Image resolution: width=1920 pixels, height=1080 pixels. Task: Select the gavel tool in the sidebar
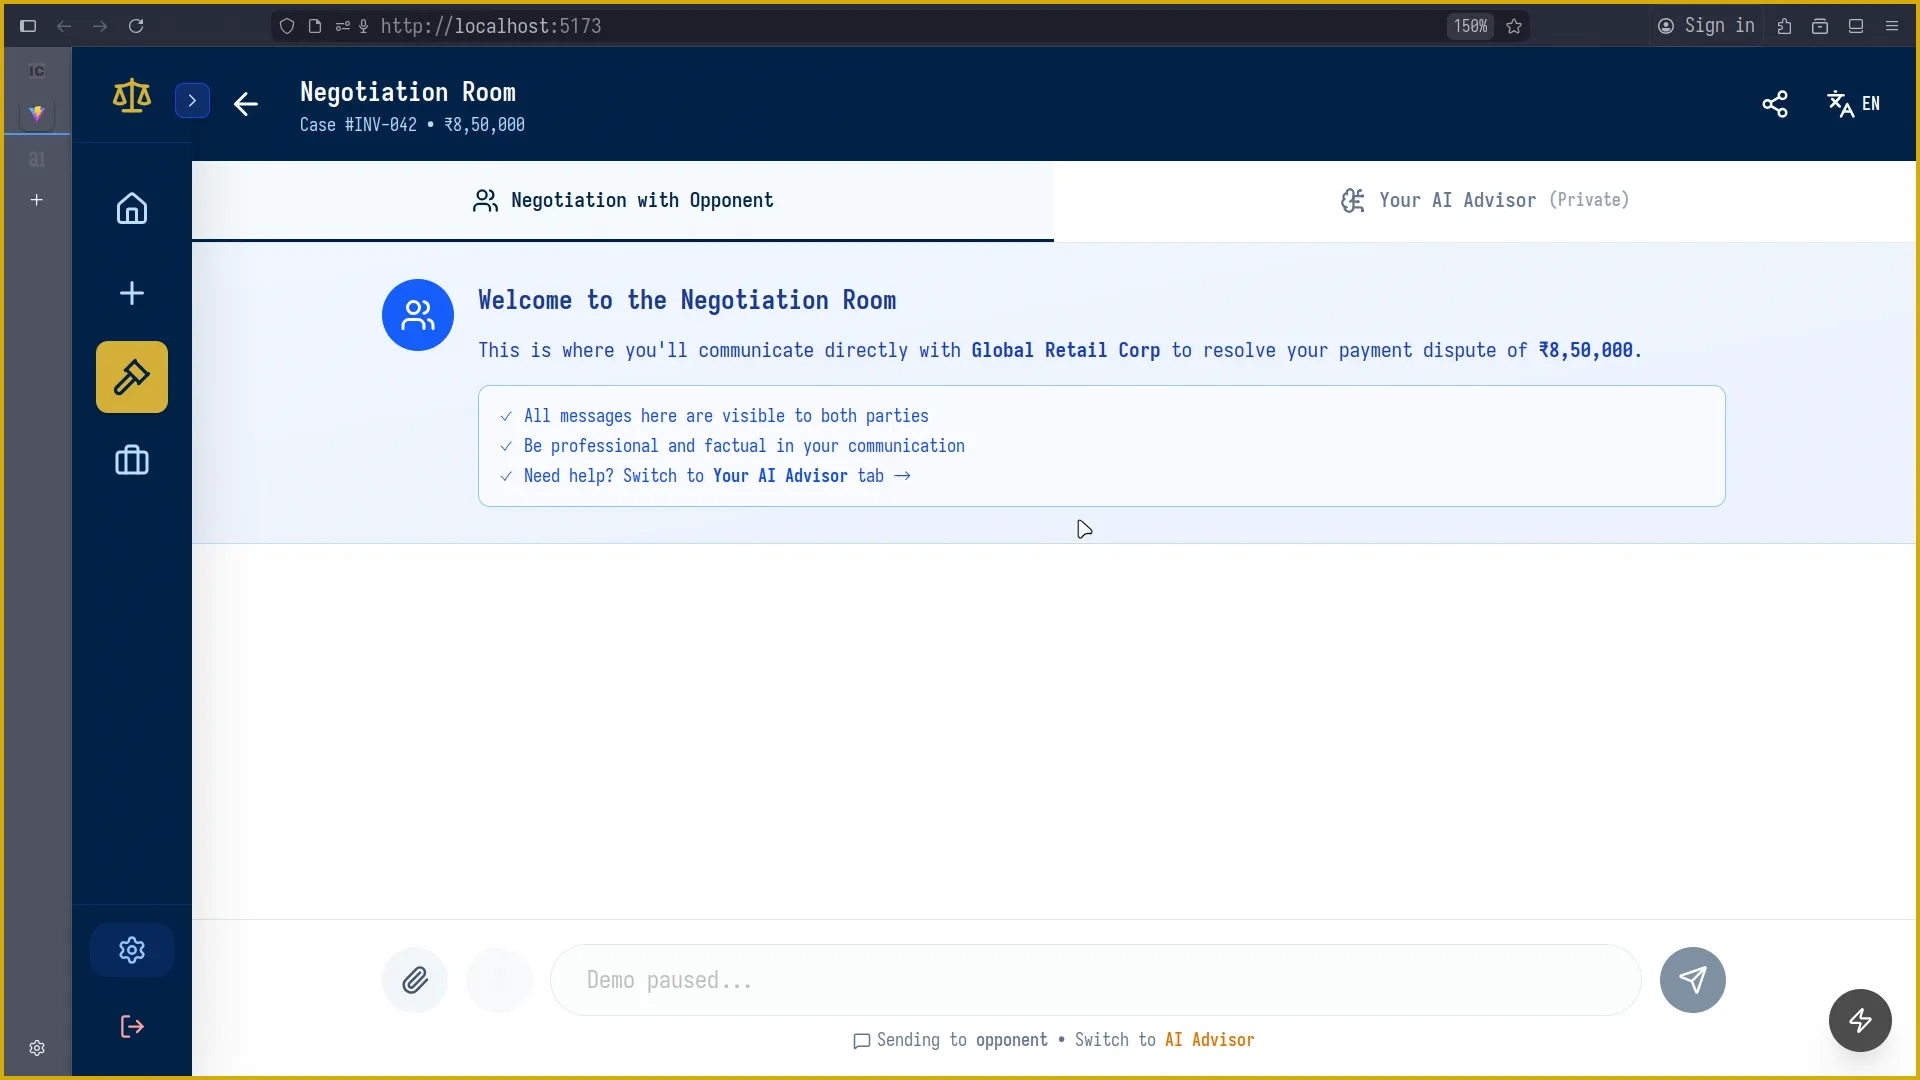131,377
